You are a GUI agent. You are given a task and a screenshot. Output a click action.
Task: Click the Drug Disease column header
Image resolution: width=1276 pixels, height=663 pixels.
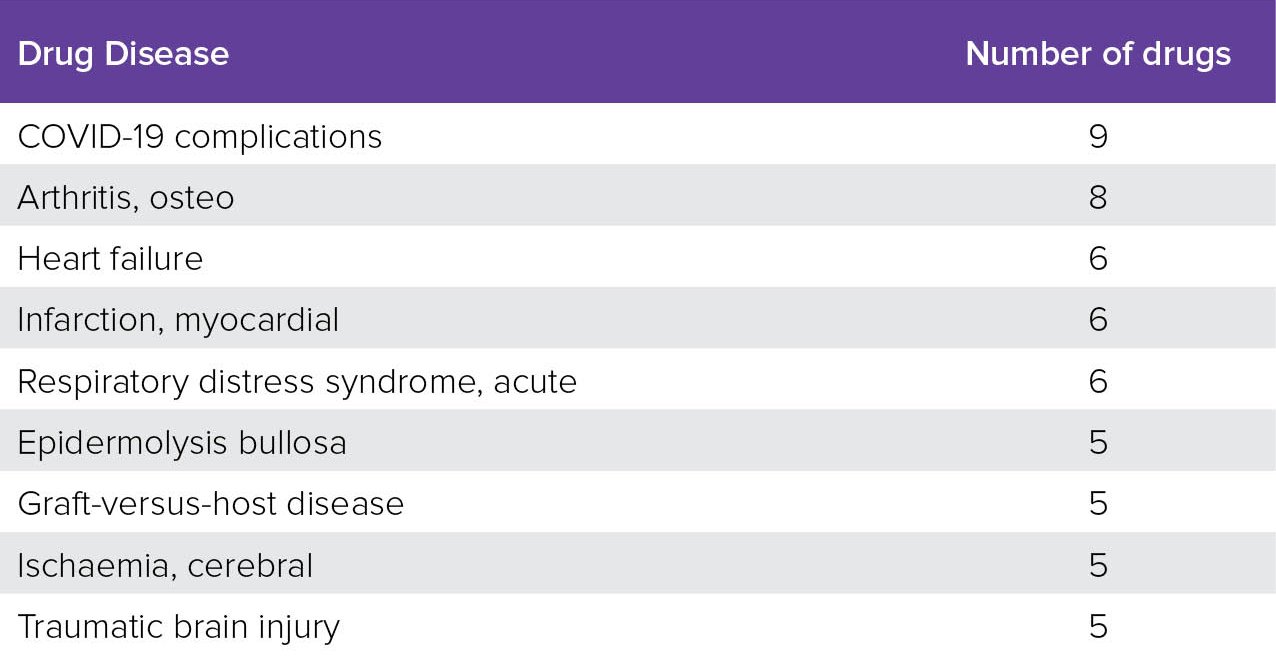point(123,53)
